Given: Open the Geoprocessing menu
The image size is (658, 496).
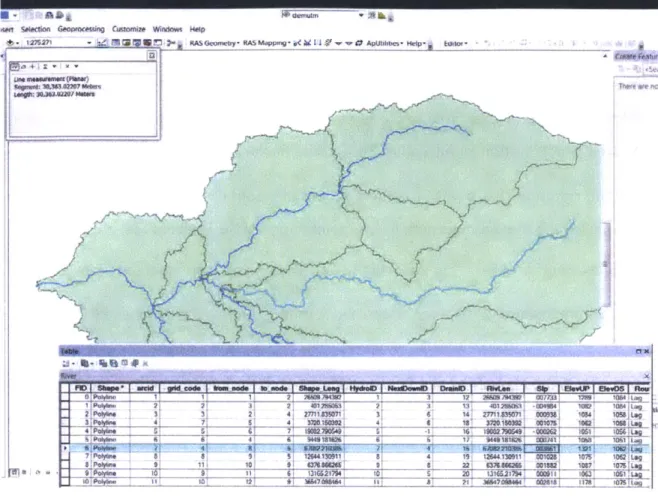Looking at the screenshot, I should click(81, 29).
